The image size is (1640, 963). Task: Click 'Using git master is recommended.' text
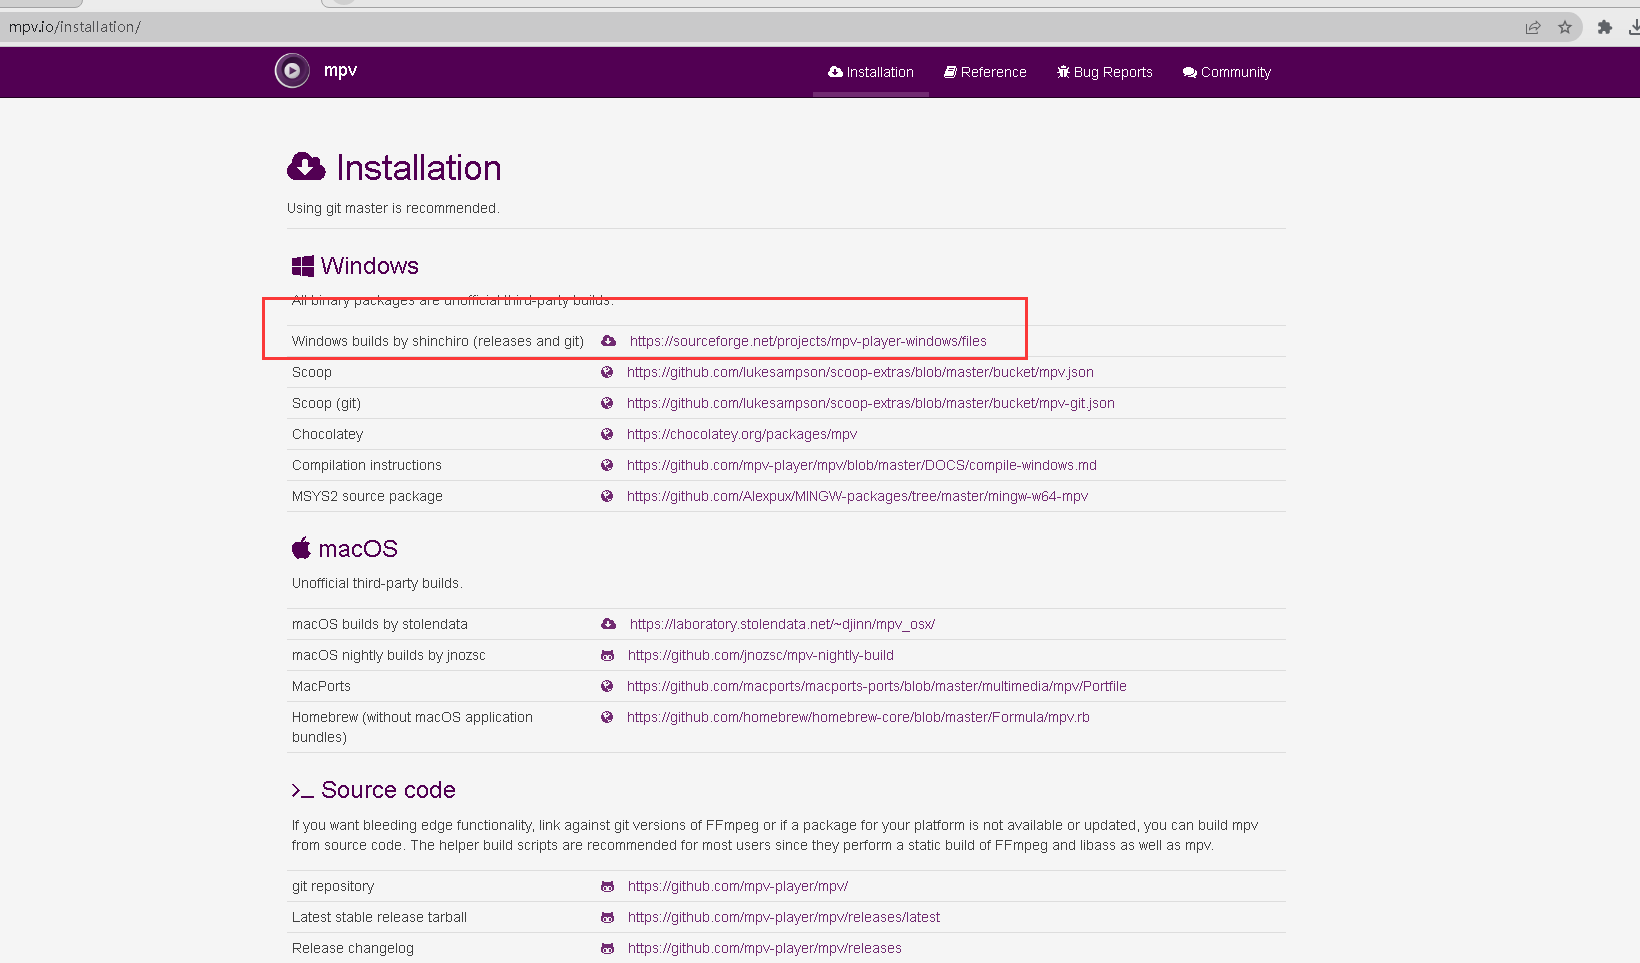393,208
